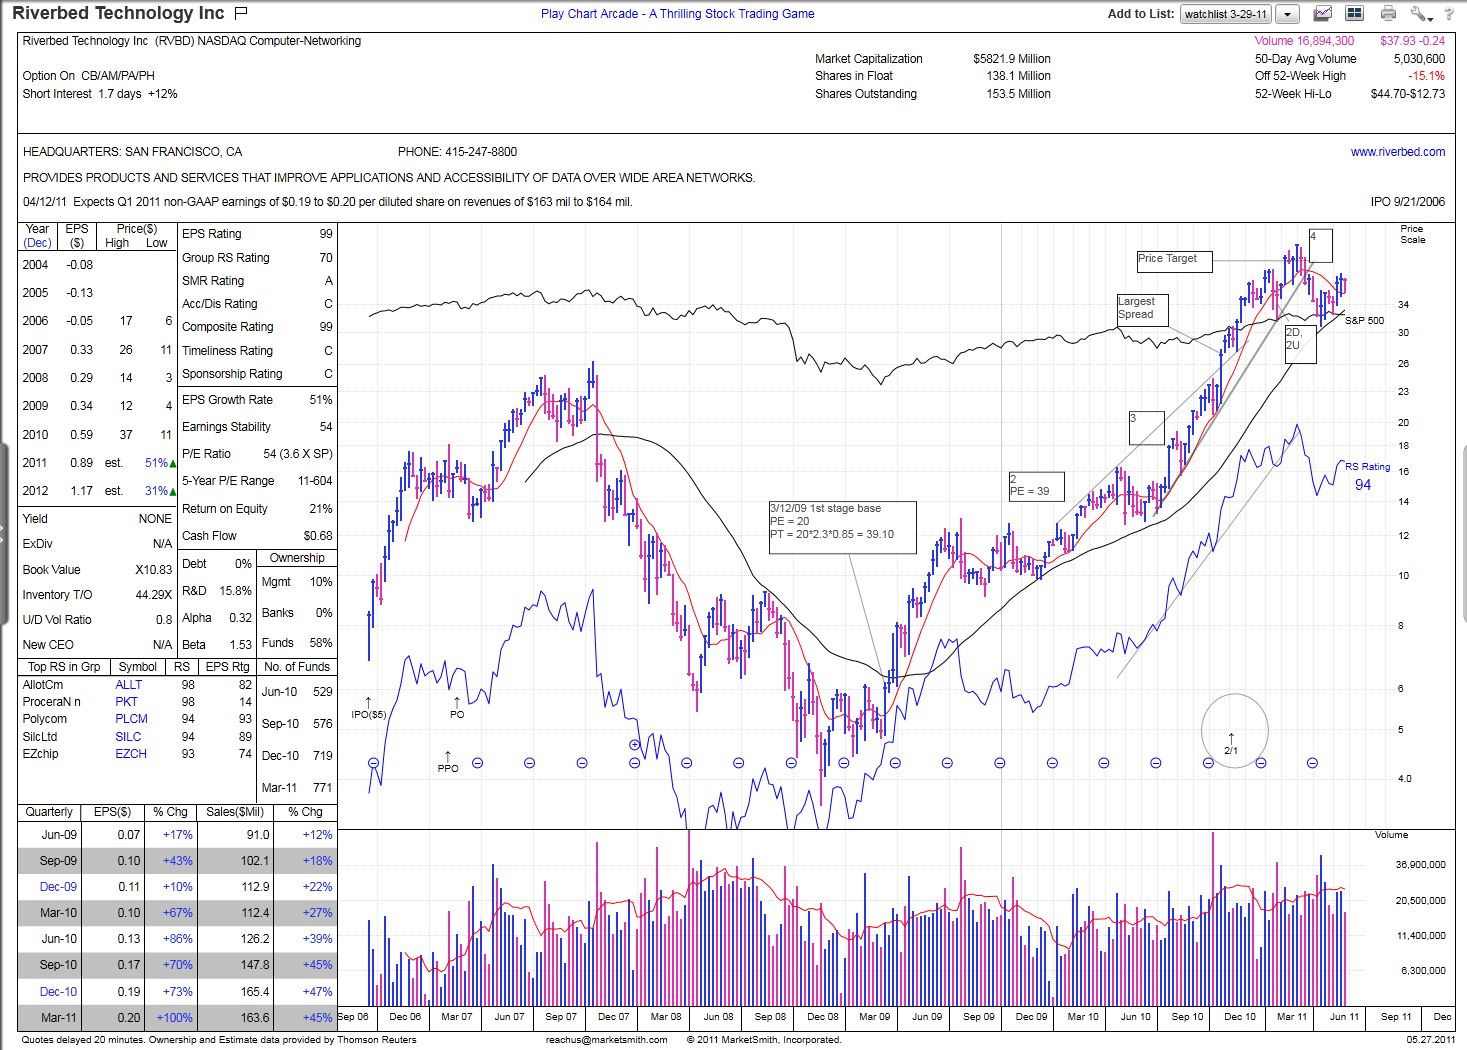Viewport: 1467px width, 1050px height.
Task: Click the Return on Equity 21% row
Action: coord(257,509)
